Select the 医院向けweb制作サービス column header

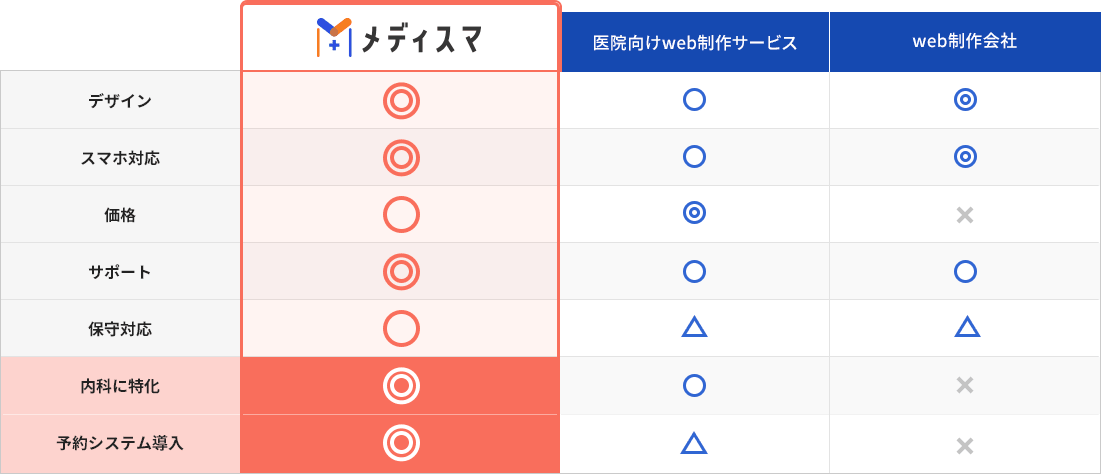coord(694,42)
